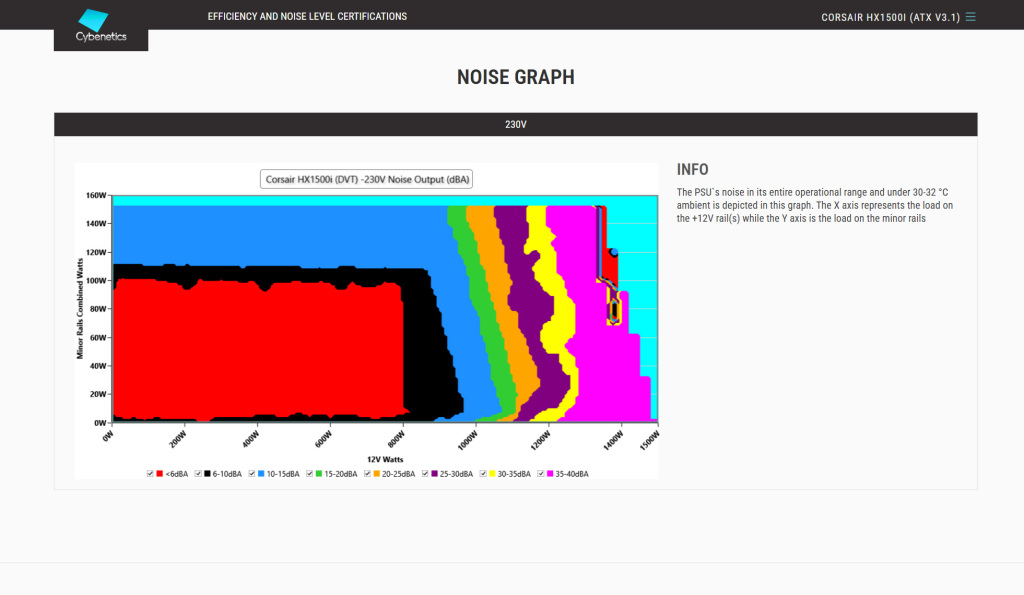The width and height of the screenshot is (1024, 595).
Task: Open the hamburger menu icon
Action: pos(970,17)
